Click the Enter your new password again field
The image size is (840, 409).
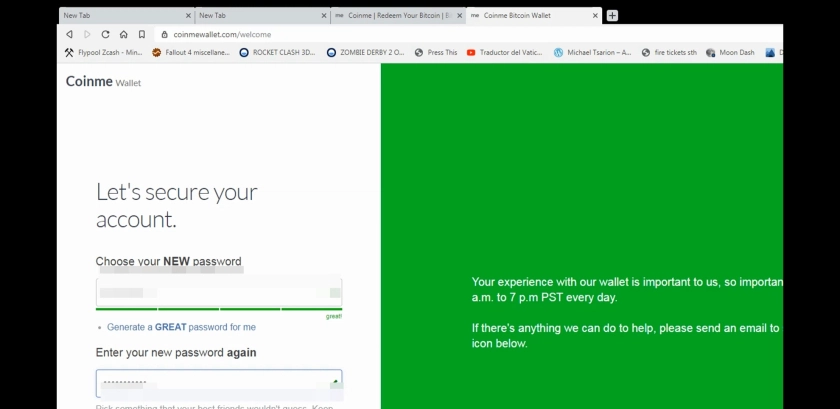(x=219, y=383)
